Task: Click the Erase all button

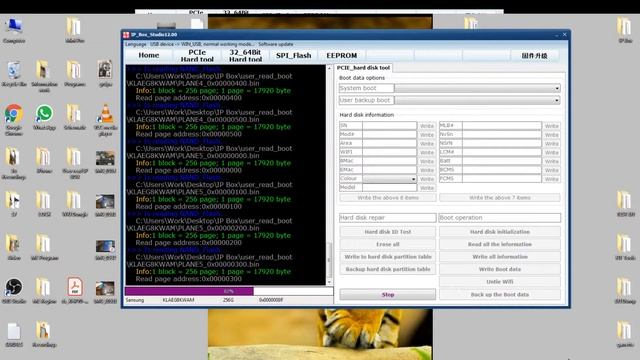Action: pos(388,244)
